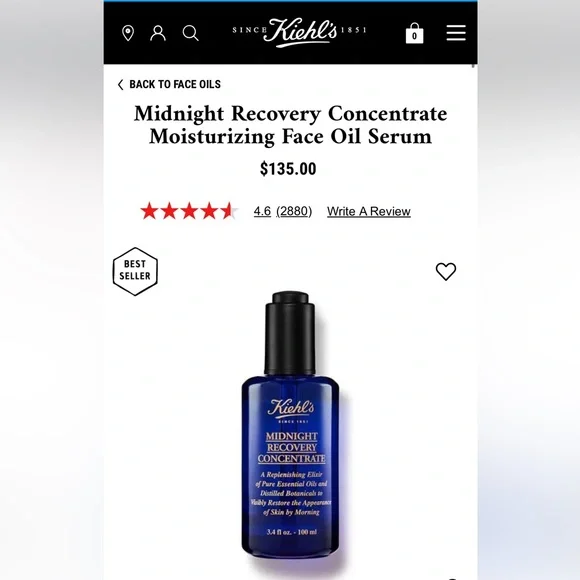Click the search magnifier icon
The height and width of the screenshot is (580, 580).
pyautogui.click(x=190, y=33)
